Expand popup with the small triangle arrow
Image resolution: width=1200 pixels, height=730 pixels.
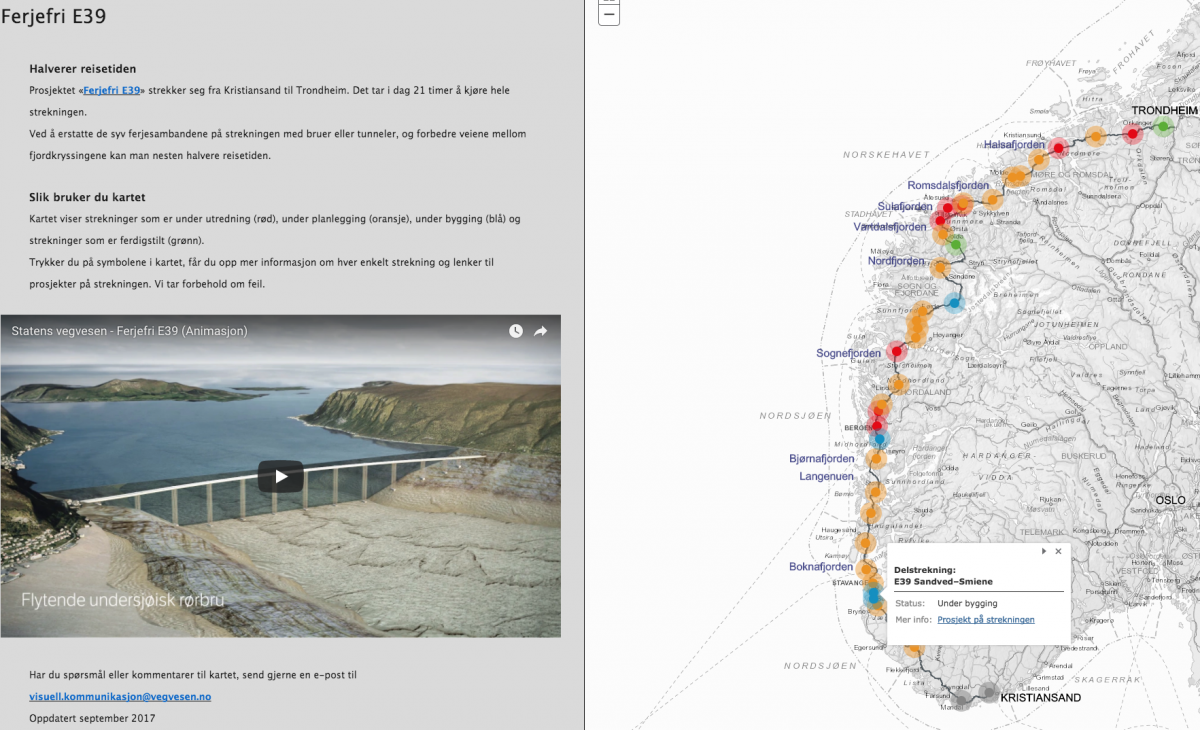point(1044,551)
